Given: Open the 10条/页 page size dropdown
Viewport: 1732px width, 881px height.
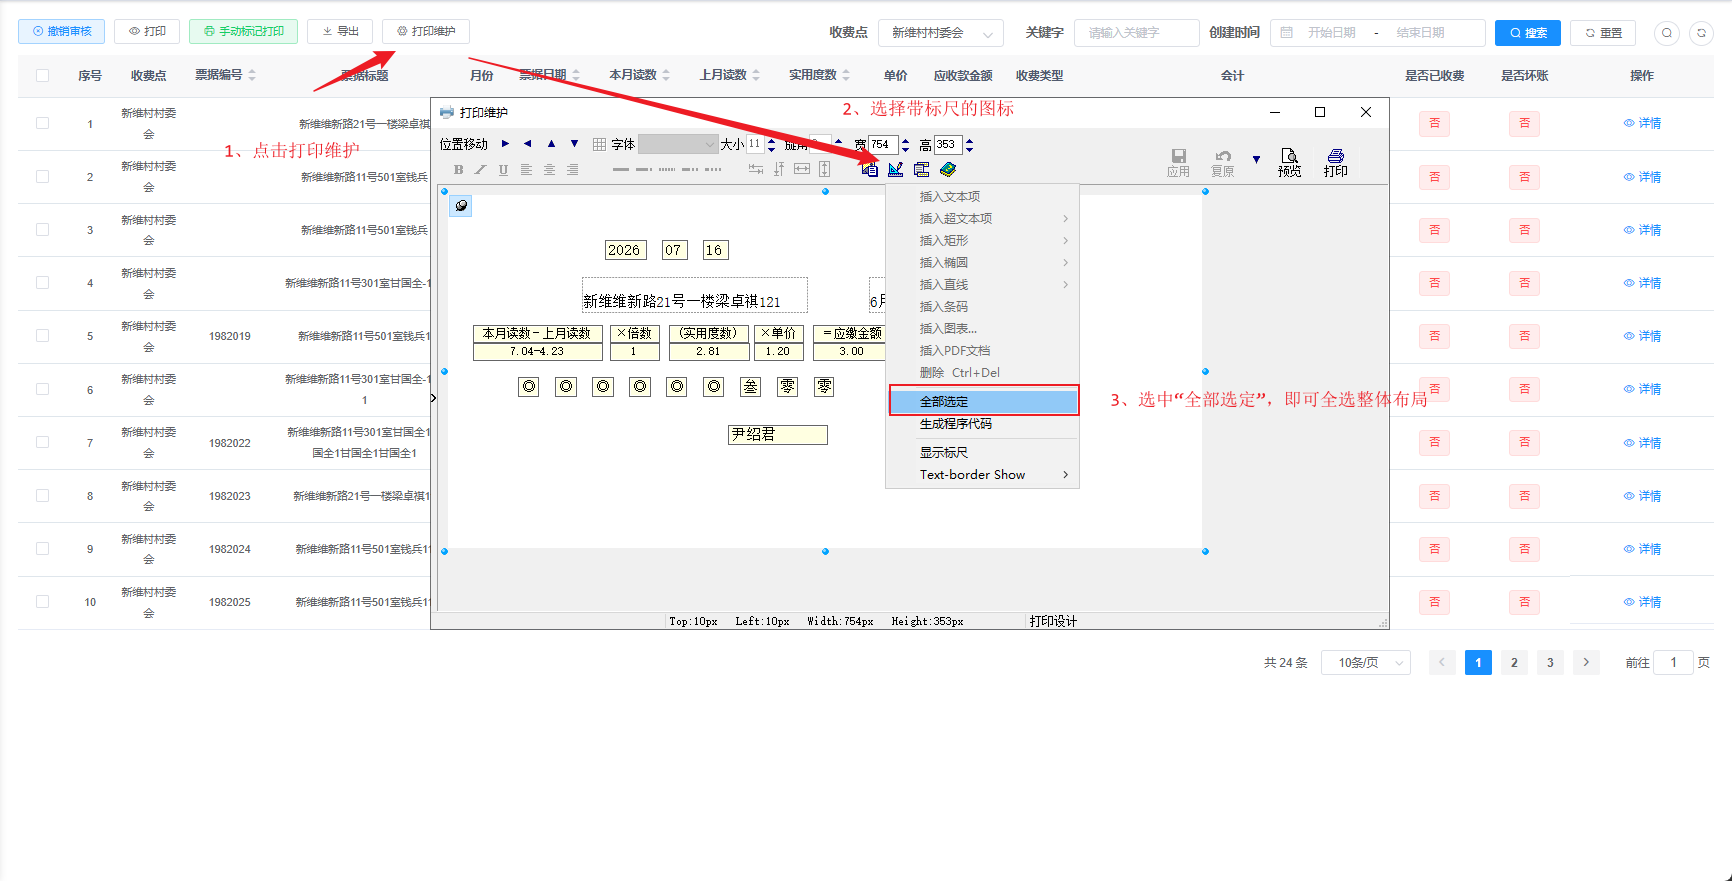Looking at the screenshot, I should pyautogui.click(x=1366, y=662).
